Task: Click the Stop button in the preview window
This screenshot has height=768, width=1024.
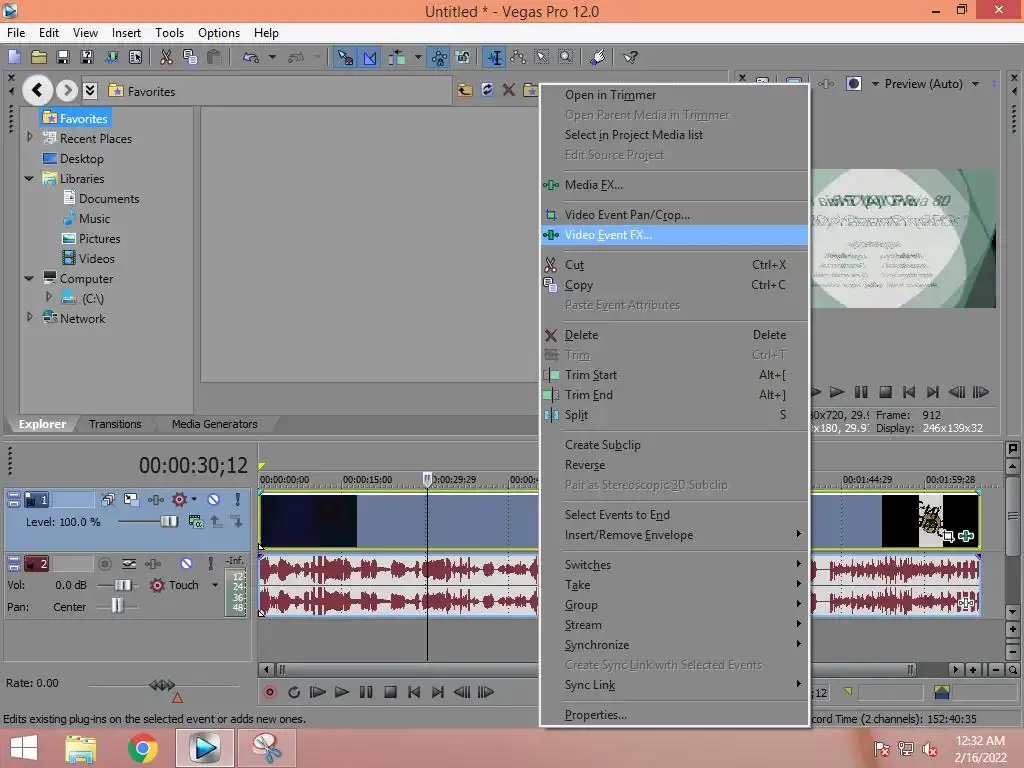Action: [886, 392]
